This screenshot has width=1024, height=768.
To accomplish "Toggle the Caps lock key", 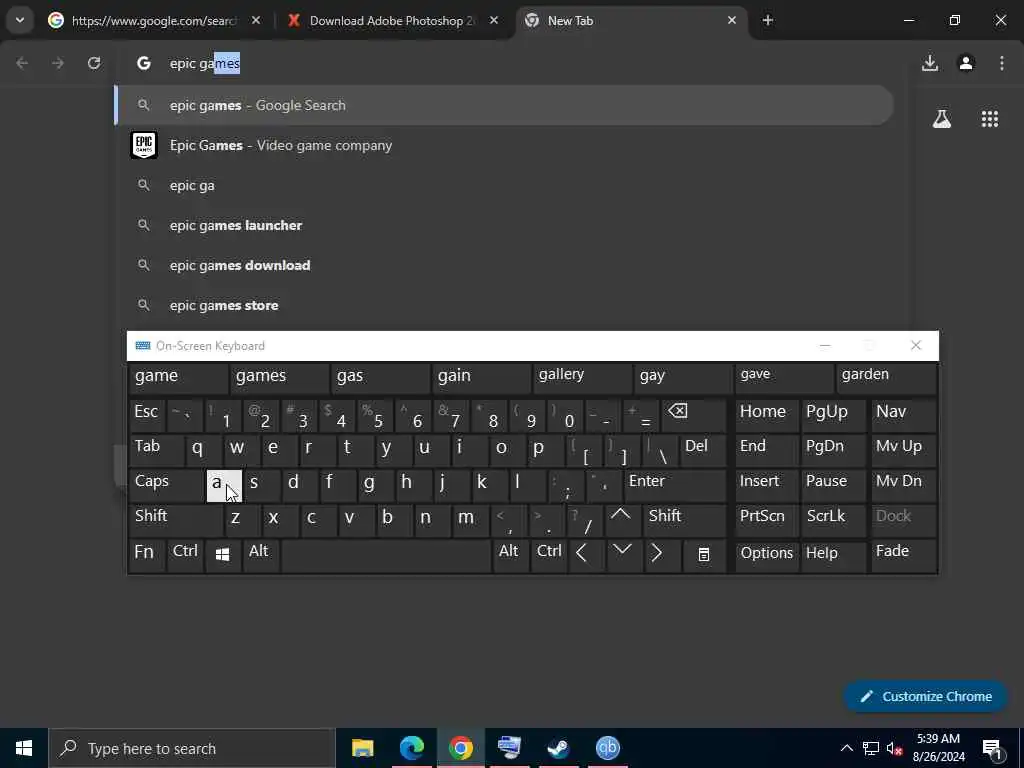I will (166, 485).
